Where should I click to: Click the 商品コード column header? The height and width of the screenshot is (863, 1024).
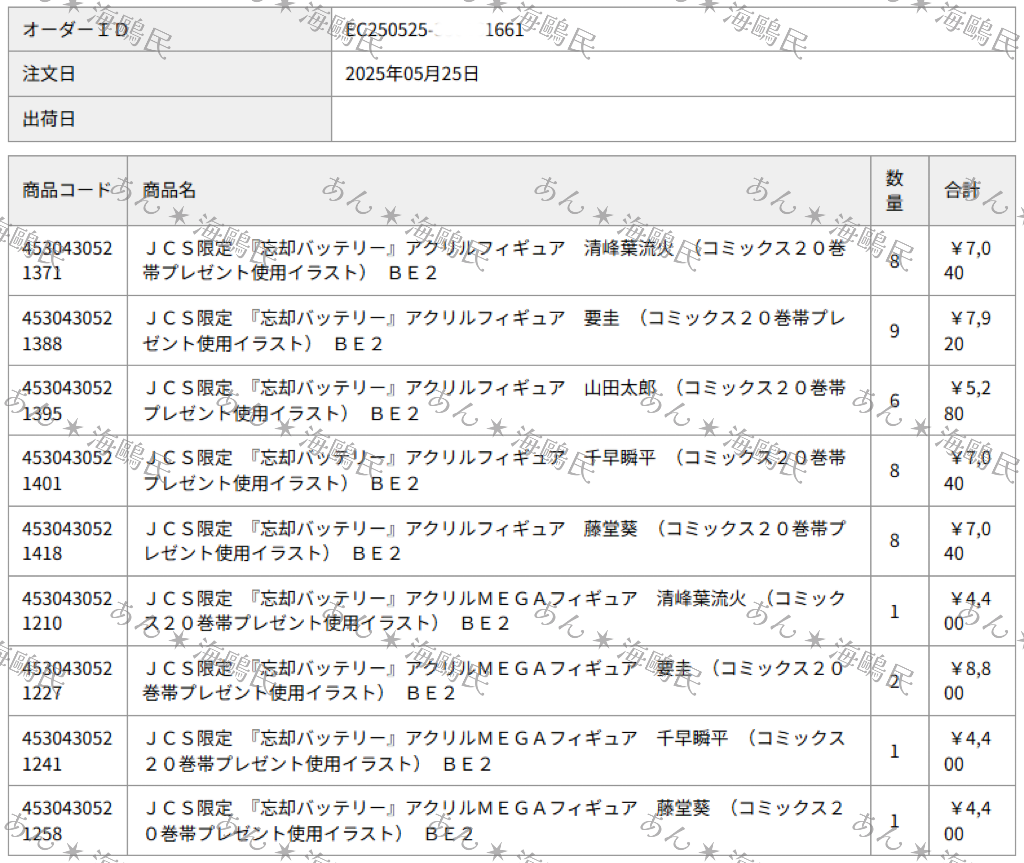[x=68, y=191]
